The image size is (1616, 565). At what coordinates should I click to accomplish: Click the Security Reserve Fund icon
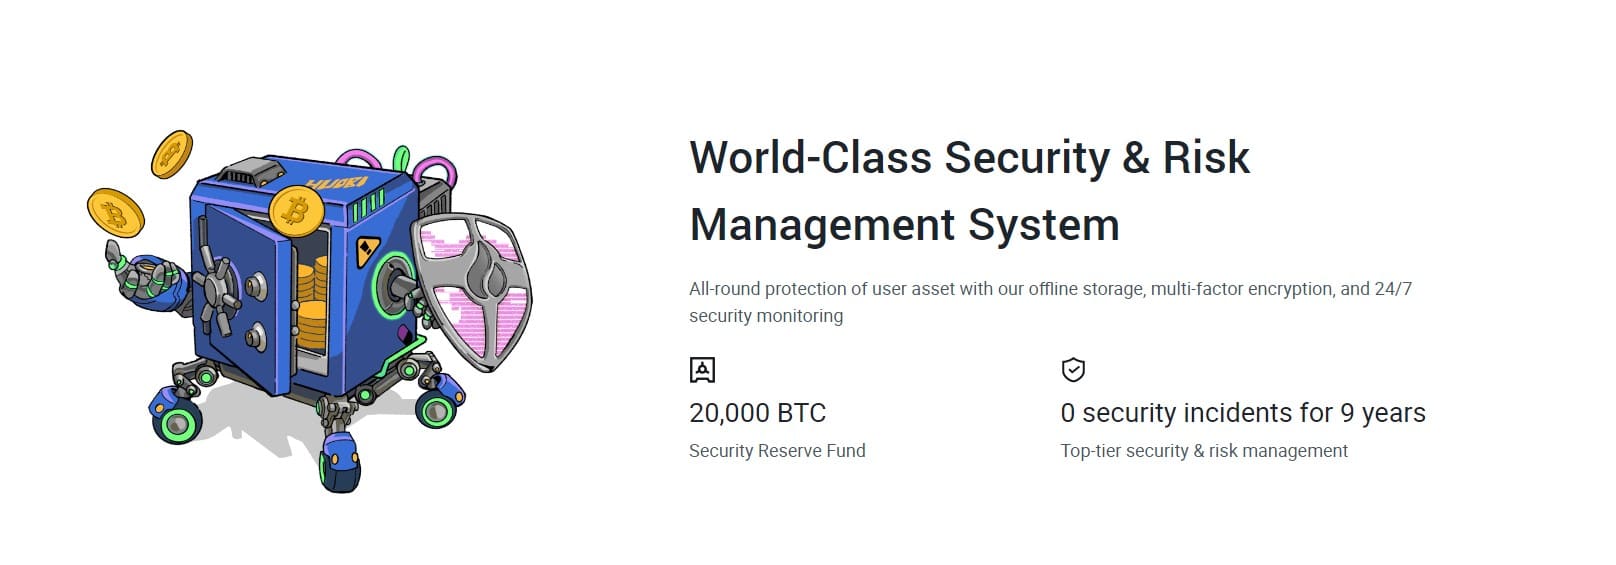pyautogui.click(x=702, y=370)
